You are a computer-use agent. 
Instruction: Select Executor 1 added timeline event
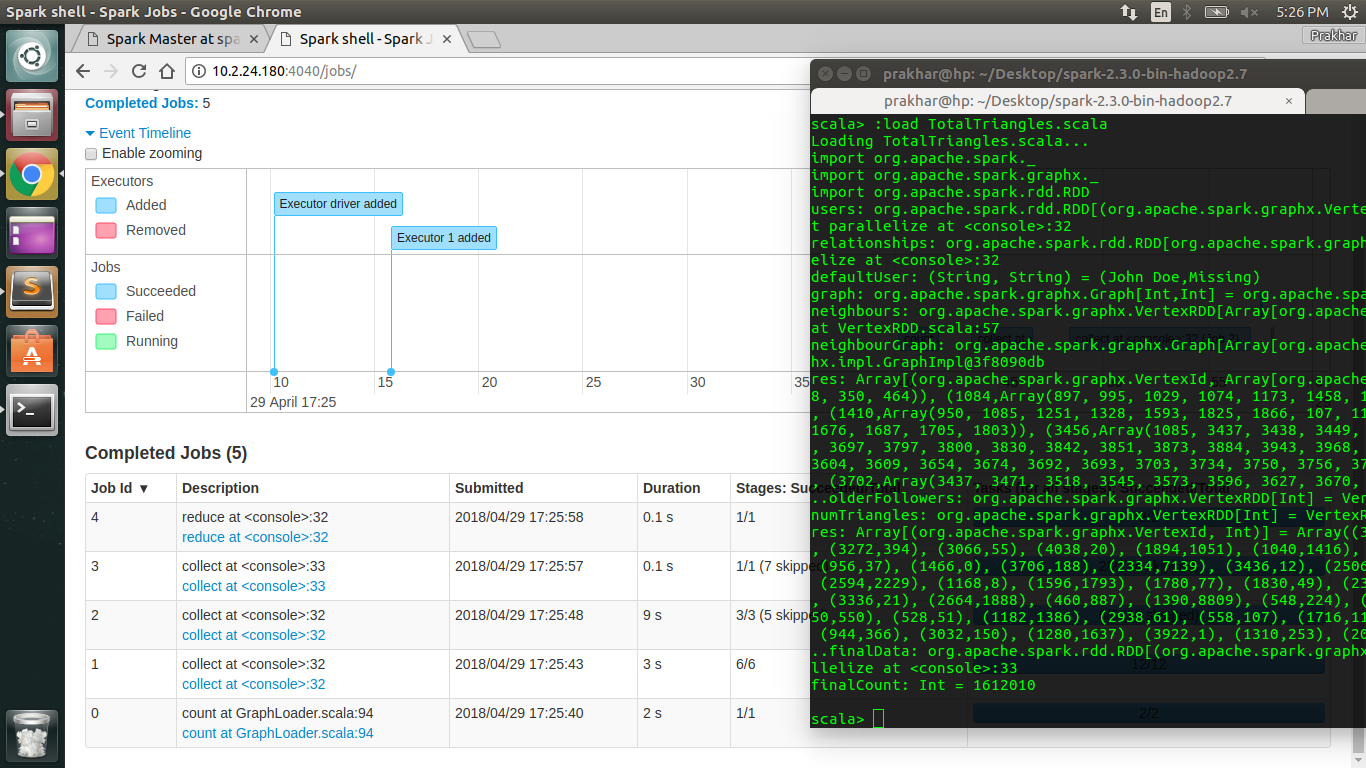tap(444, 238)
